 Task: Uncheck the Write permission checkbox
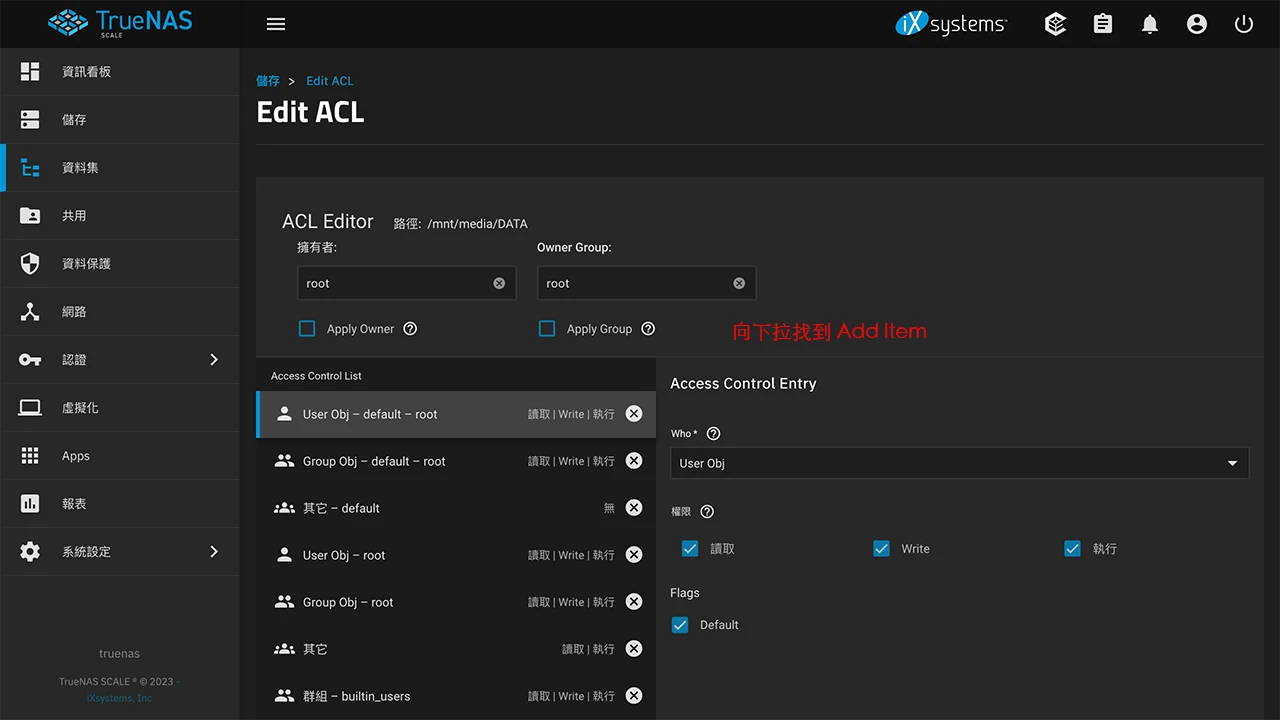coord(881,549)
